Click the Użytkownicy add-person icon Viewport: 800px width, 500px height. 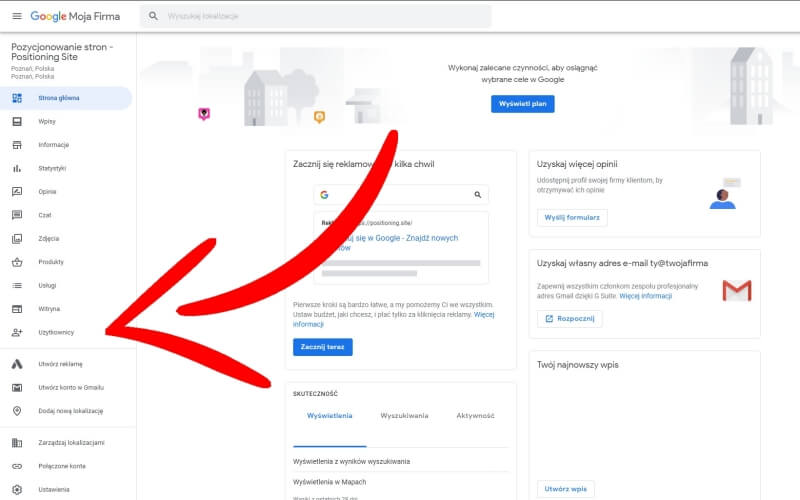[x=17, y=333]
